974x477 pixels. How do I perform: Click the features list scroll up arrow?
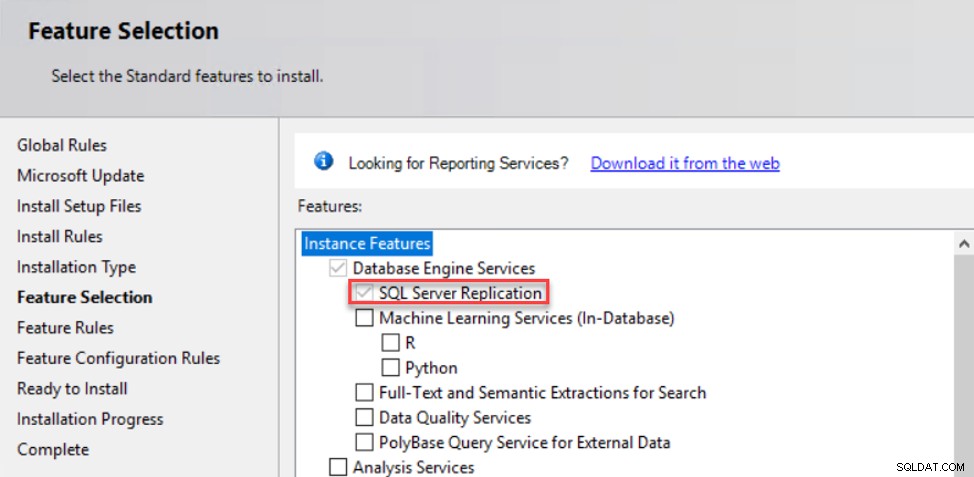(x=964, y=245)
